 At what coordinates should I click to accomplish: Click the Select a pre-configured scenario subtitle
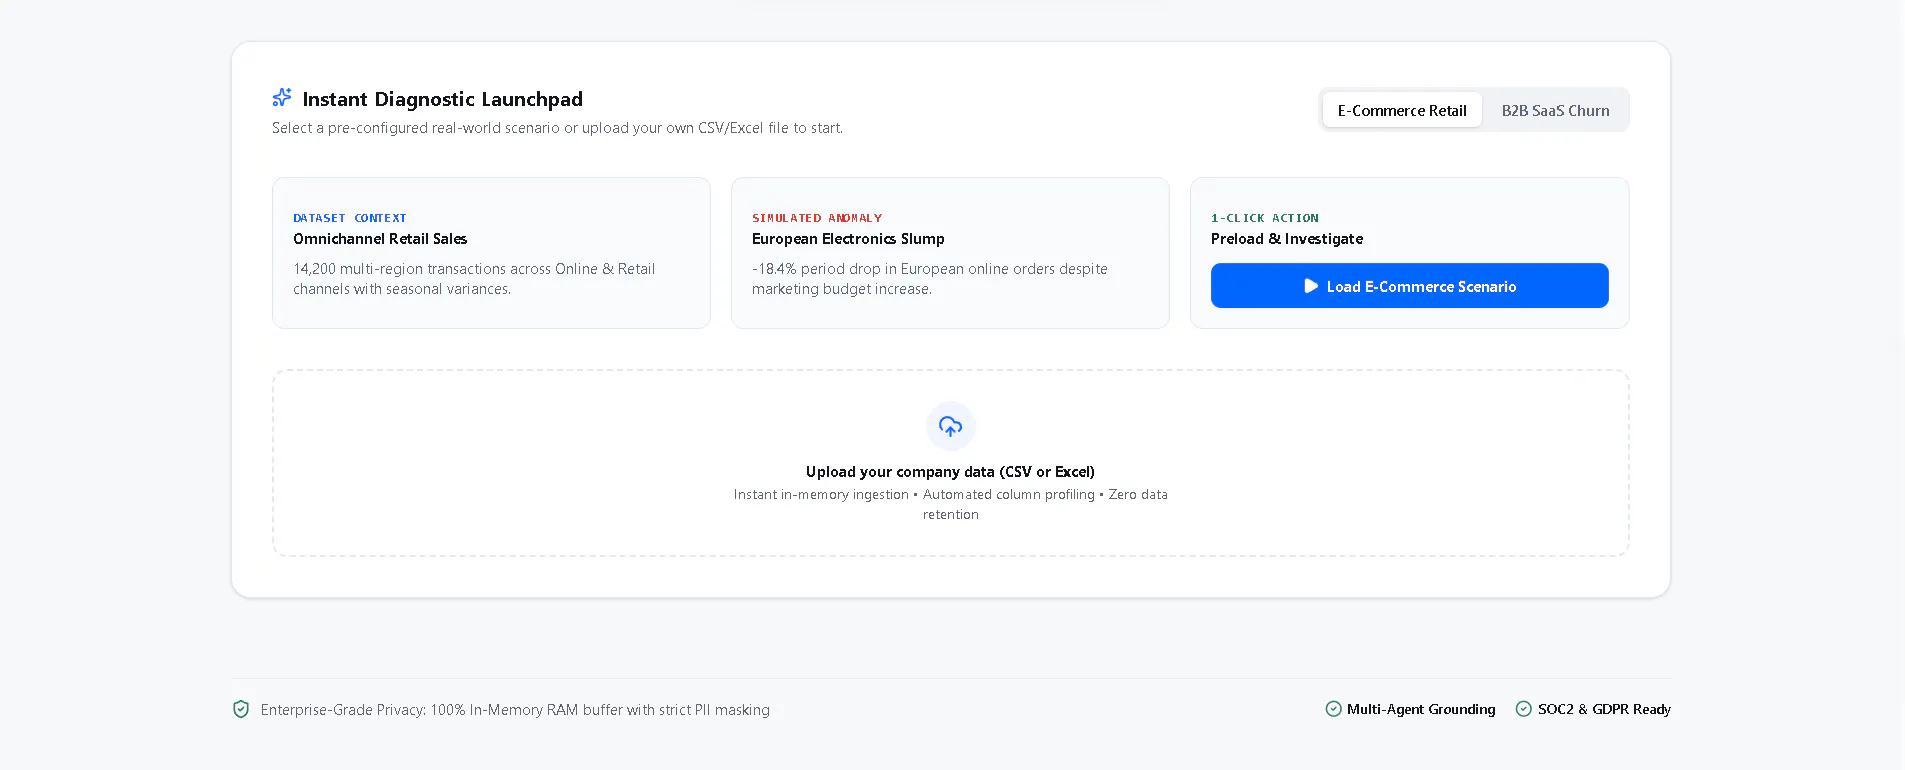click(557, 128)
